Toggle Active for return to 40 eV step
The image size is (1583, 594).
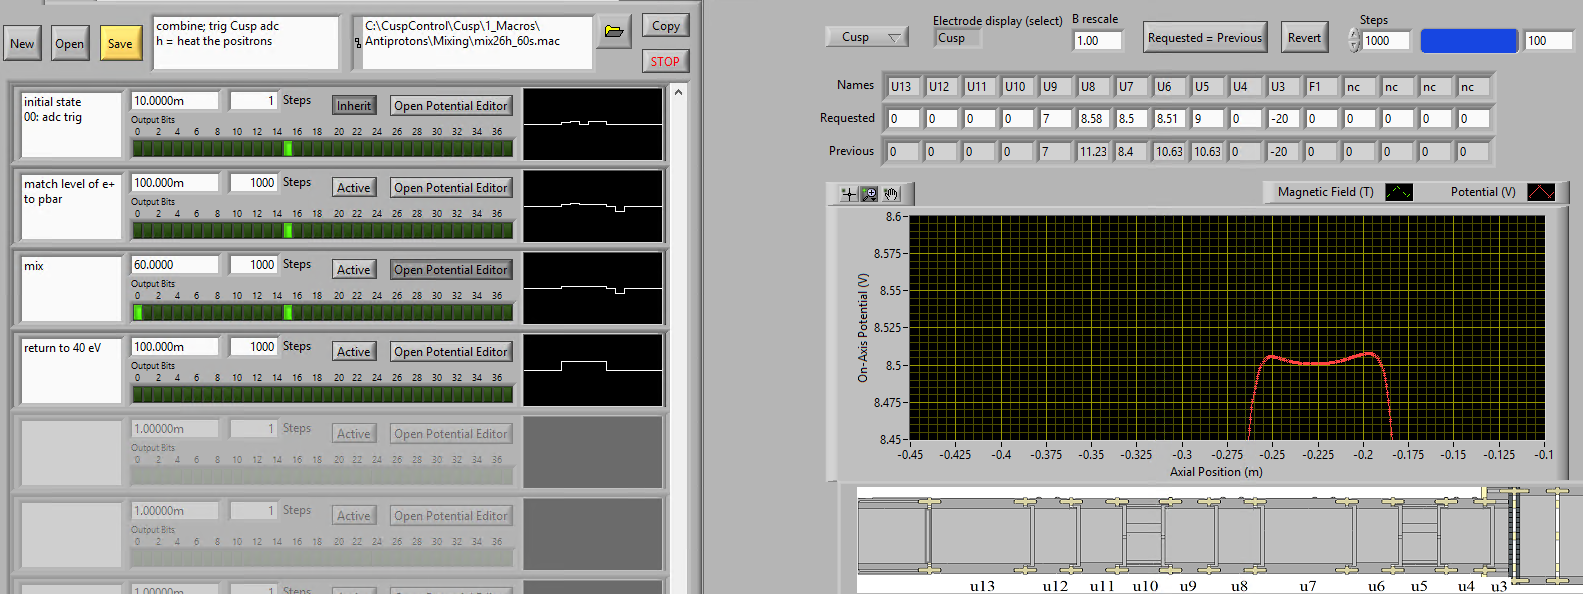point(354,352)
